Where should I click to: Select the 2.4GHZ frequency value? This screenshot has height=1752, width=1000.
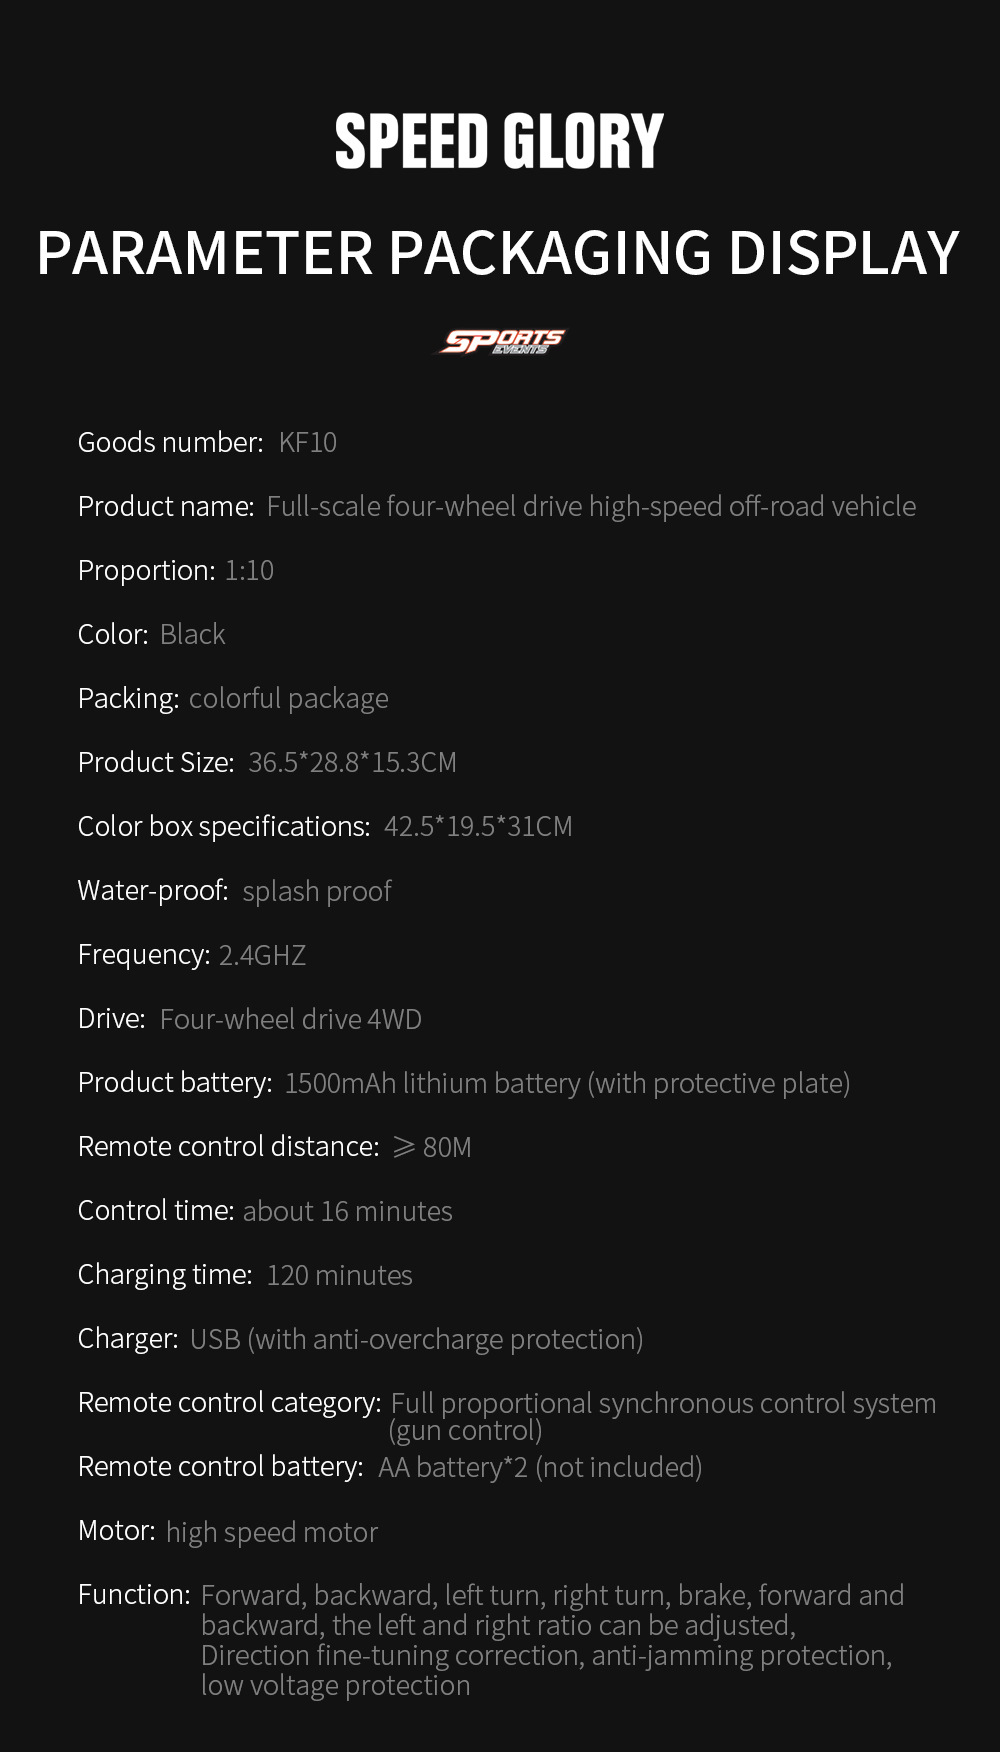[262, 955]
